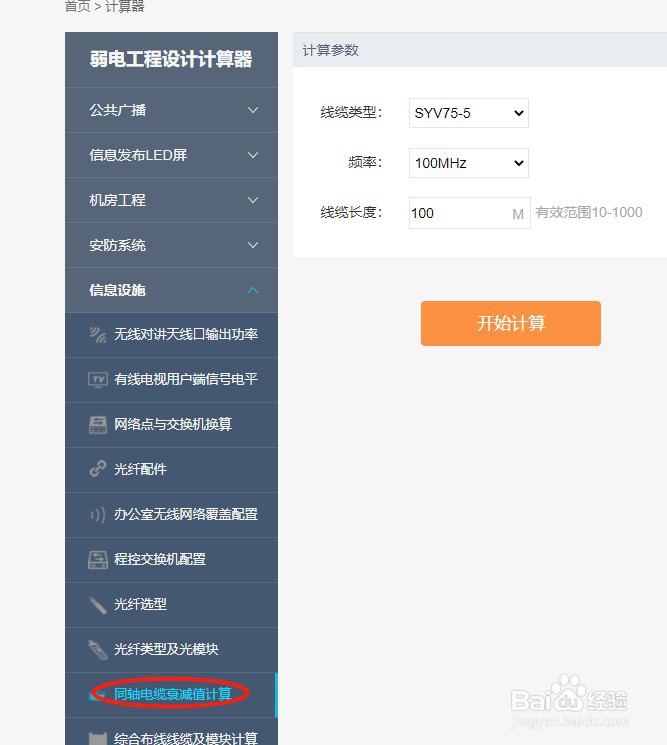The height and width of the screenshot is (745, 667).
Task: Click the wireless wave icon beside 办公室无线网络覆盖配置
Action: (98, 514)
